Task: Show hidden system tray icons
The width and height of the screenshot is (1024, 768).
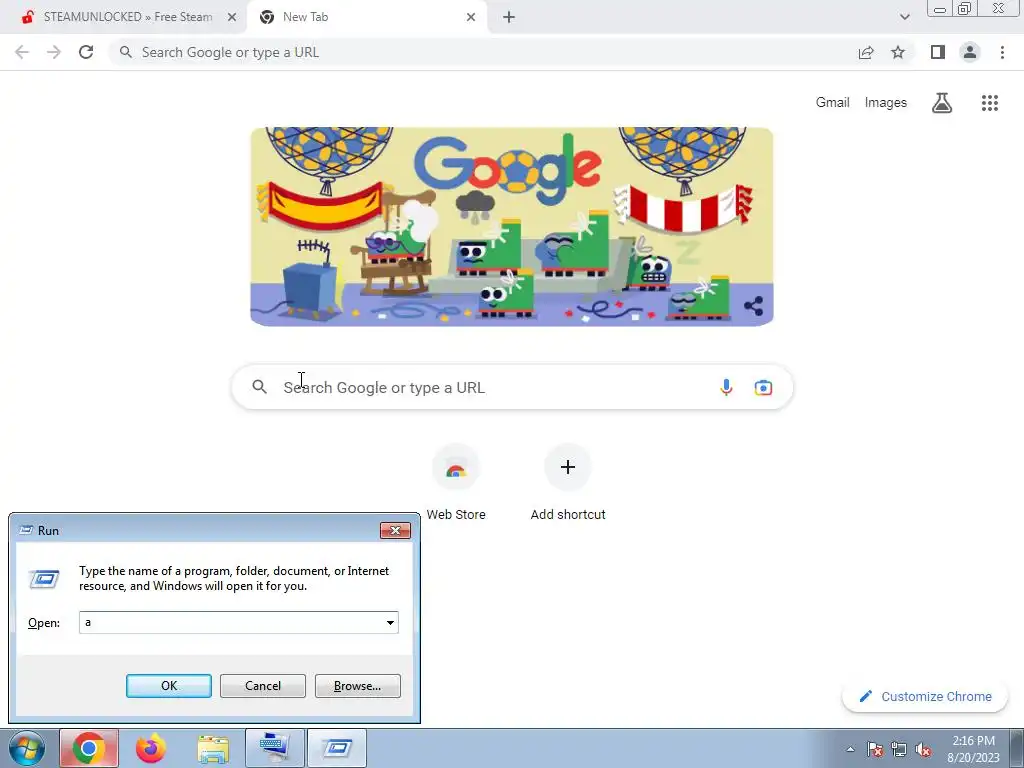Action: tap(850, 749)
